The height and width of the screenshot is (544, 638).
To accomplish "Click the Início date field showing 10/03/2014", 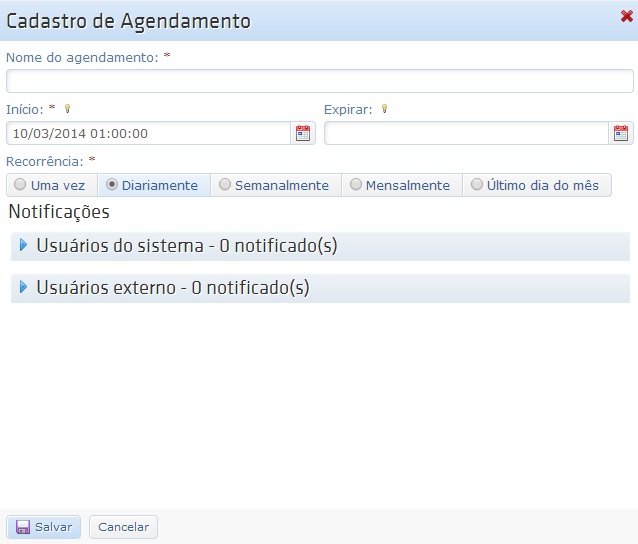I will pyautogui.click(x=149, y=133).
